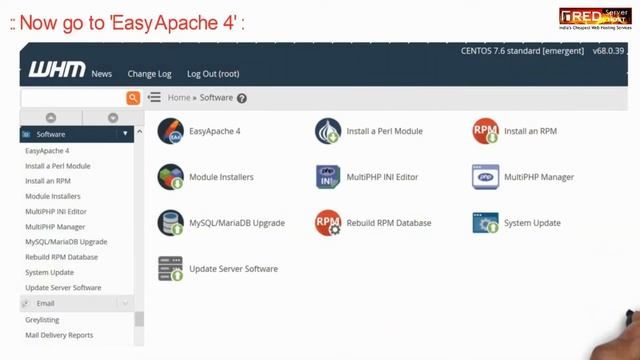Select System Update in sidebar
Image resolution: width=640 pixels, height=360 pixels.
pyautogui.click(x=49, y=272)
